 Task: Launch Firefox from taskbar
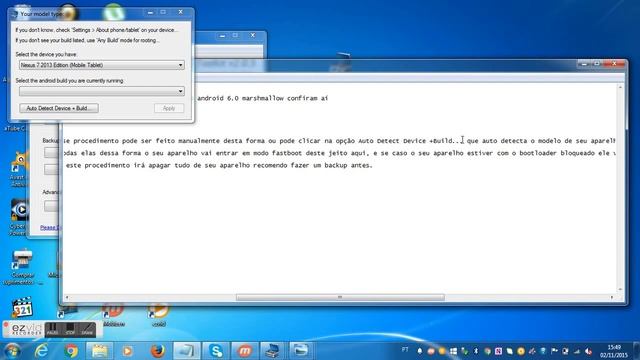point(158,351)
